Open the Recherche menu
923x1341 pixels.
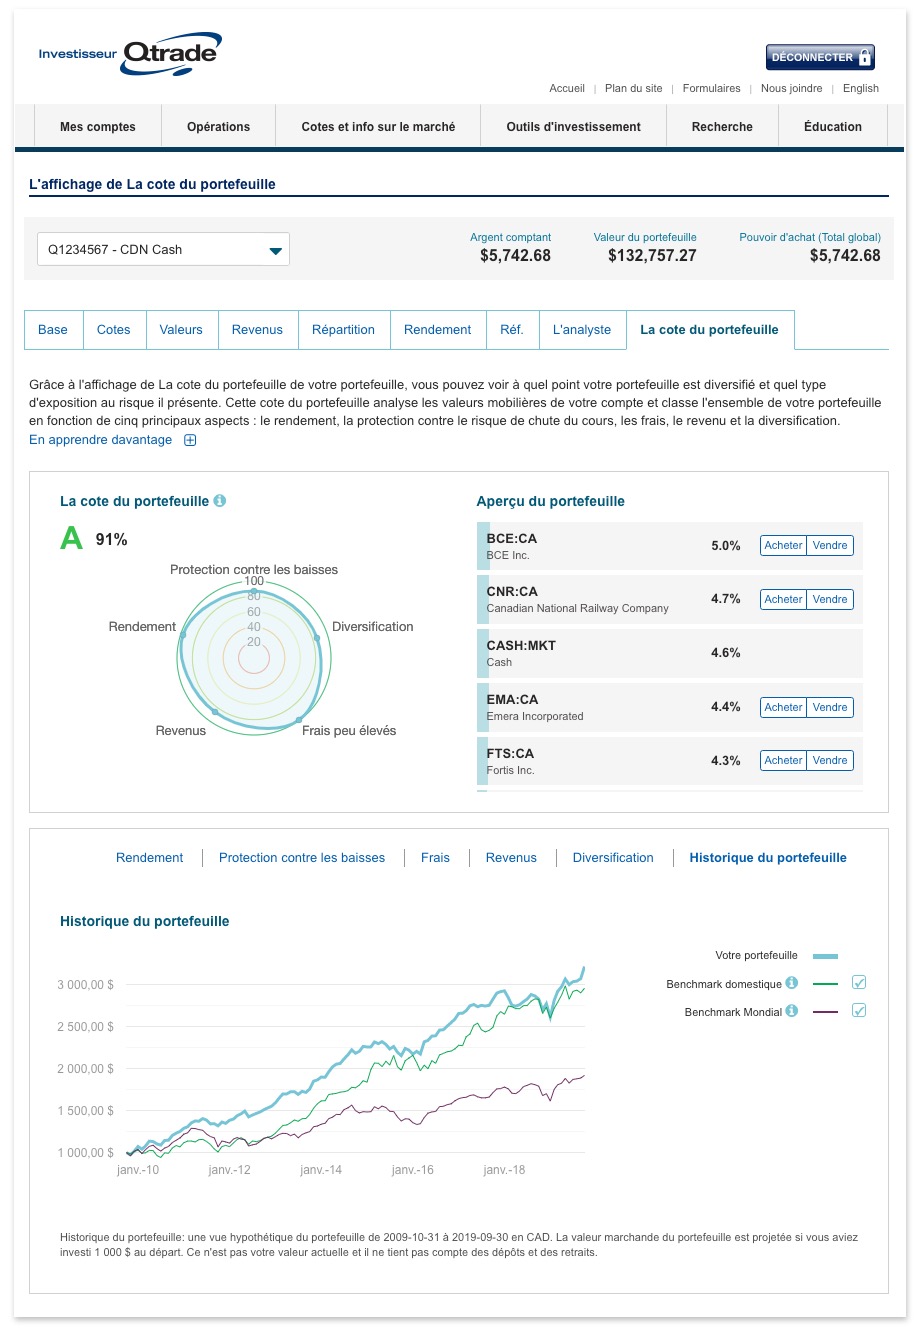click(722, 127)
